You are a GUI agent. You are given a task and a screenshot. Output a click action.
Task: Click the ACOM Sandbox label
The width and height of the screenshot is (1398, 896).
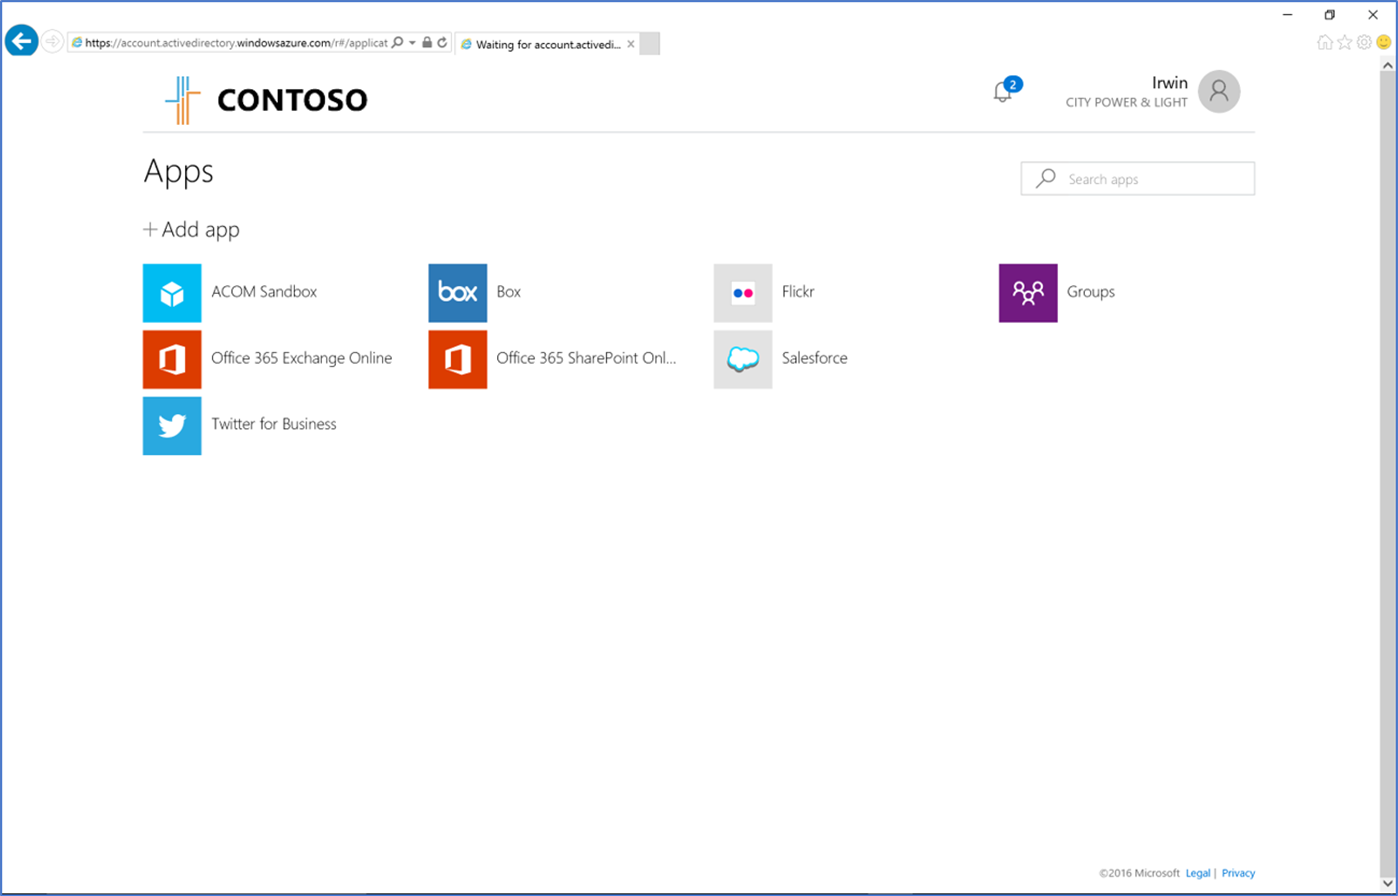(x=264, y=292)
